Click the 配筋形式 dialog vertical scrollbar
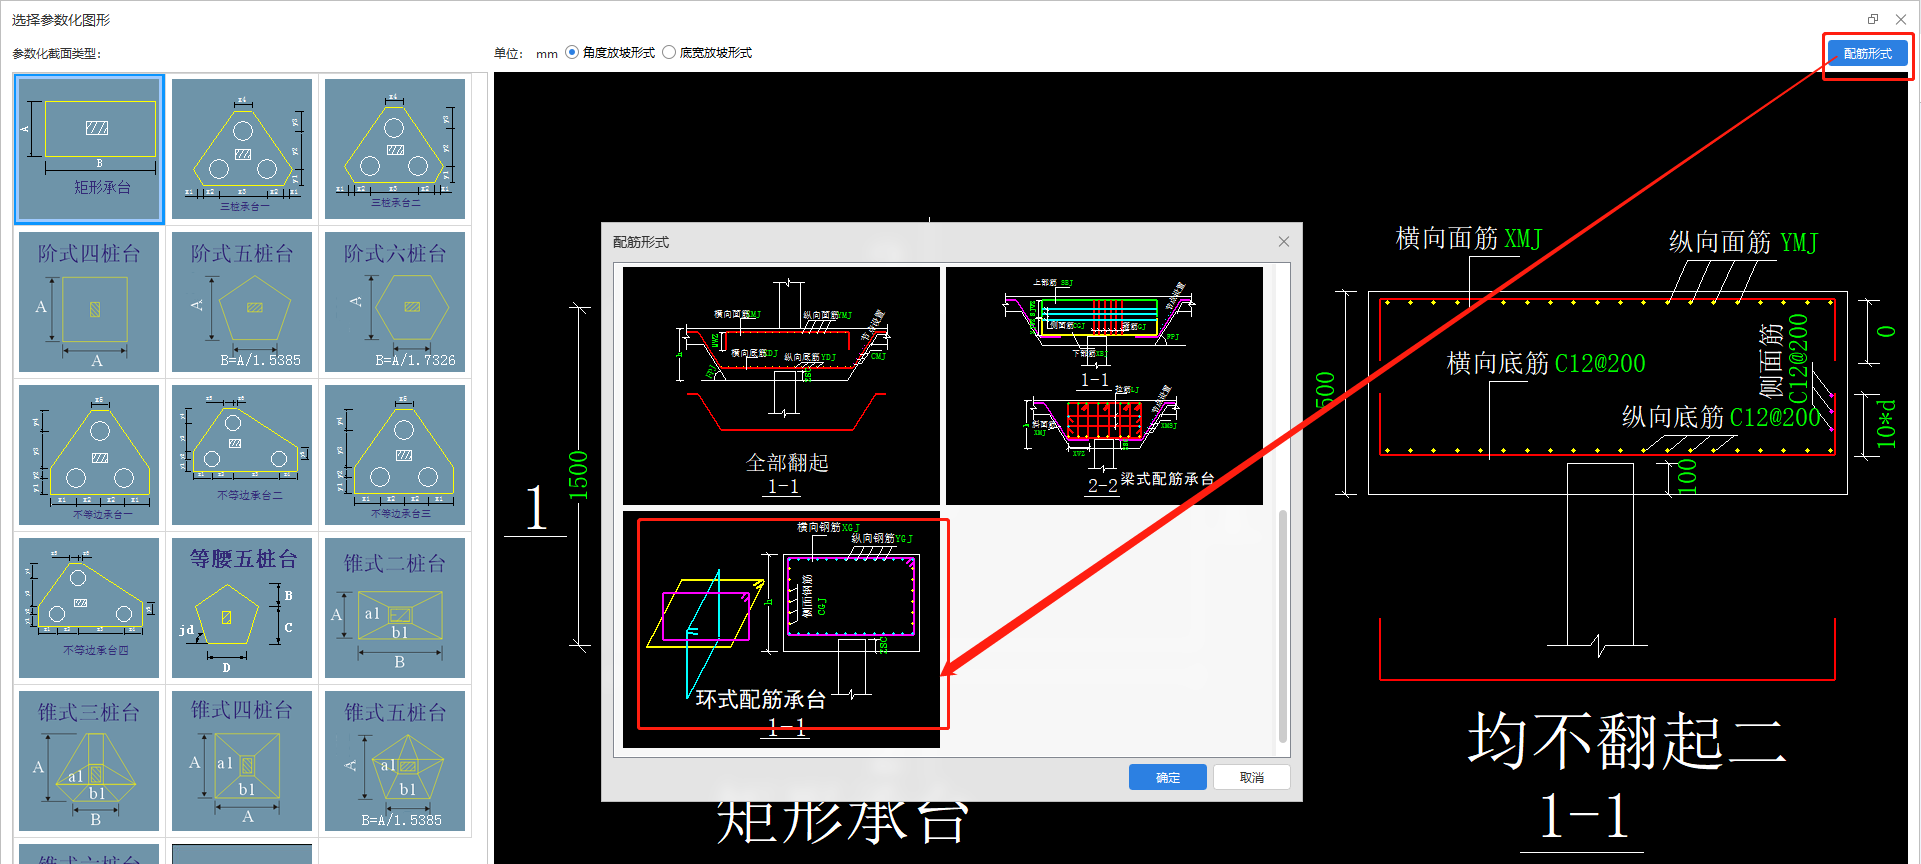 [x=1282, y=626]
